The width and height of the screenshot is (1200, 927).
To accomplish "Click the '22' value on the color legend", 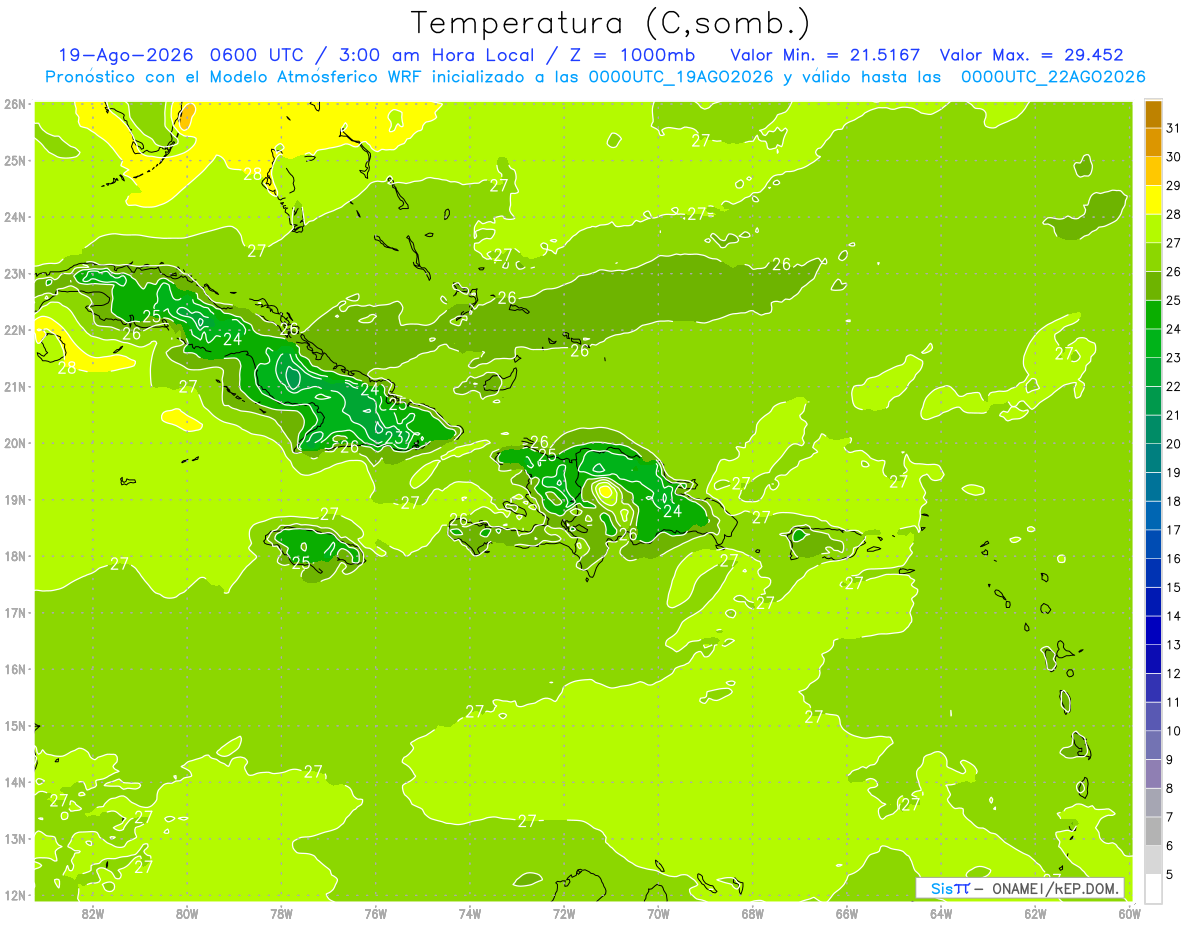I will tap(1174, 387).
